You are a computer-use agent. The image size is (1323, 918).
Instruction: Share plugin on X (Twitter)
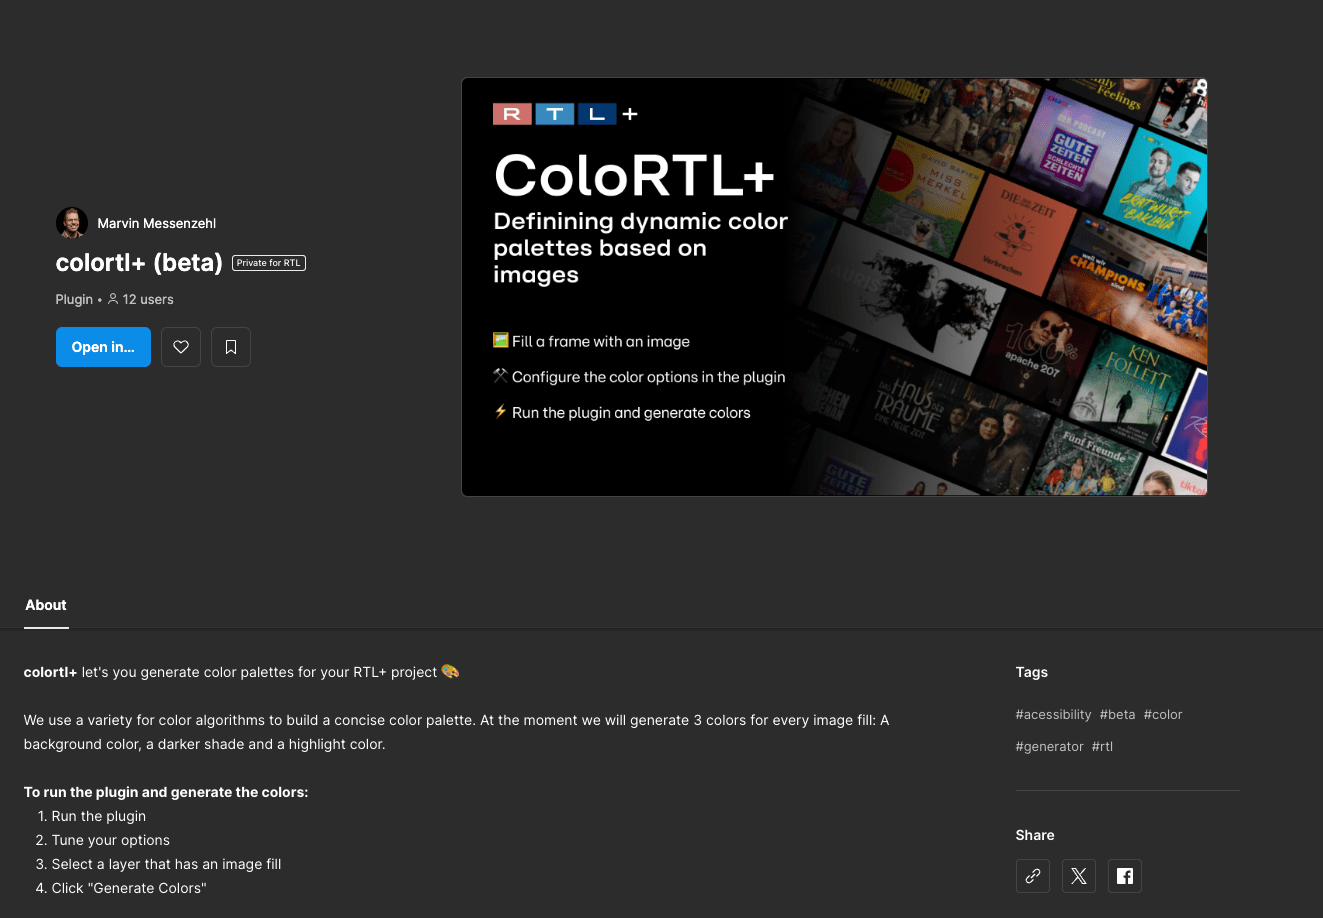(1079, 876)
